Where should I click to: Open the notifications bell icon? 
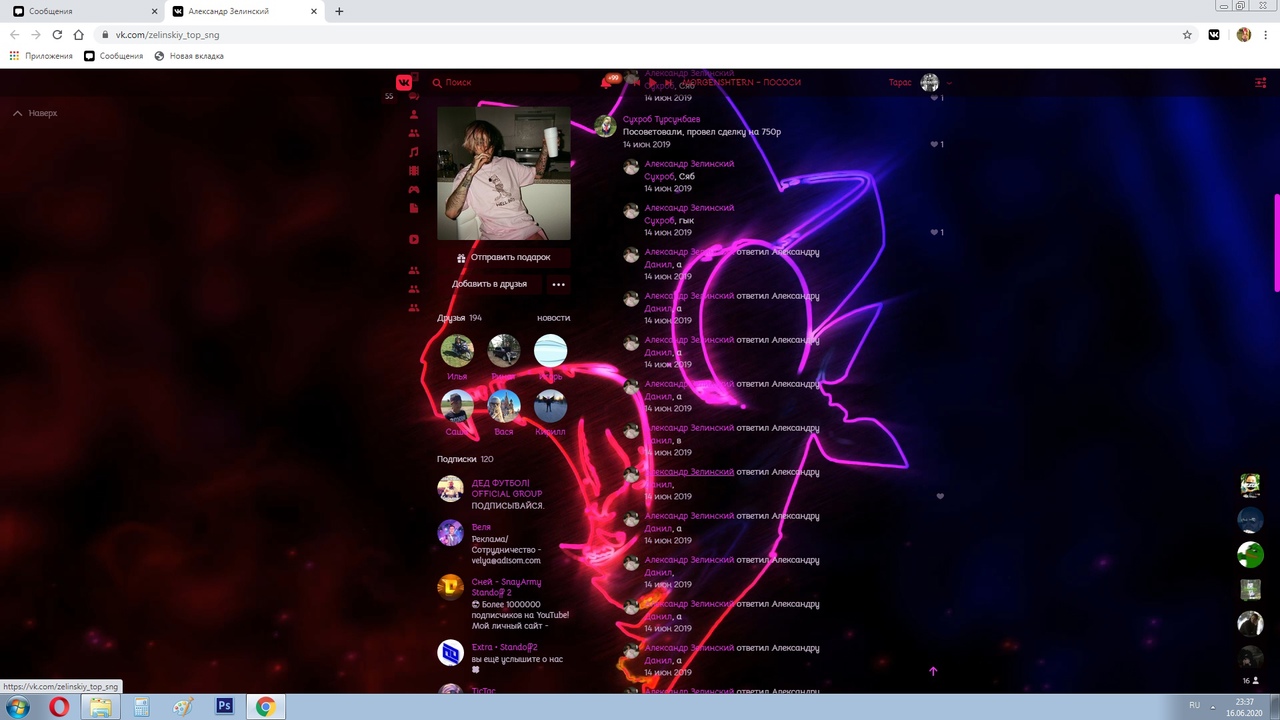tap(606, 83)
